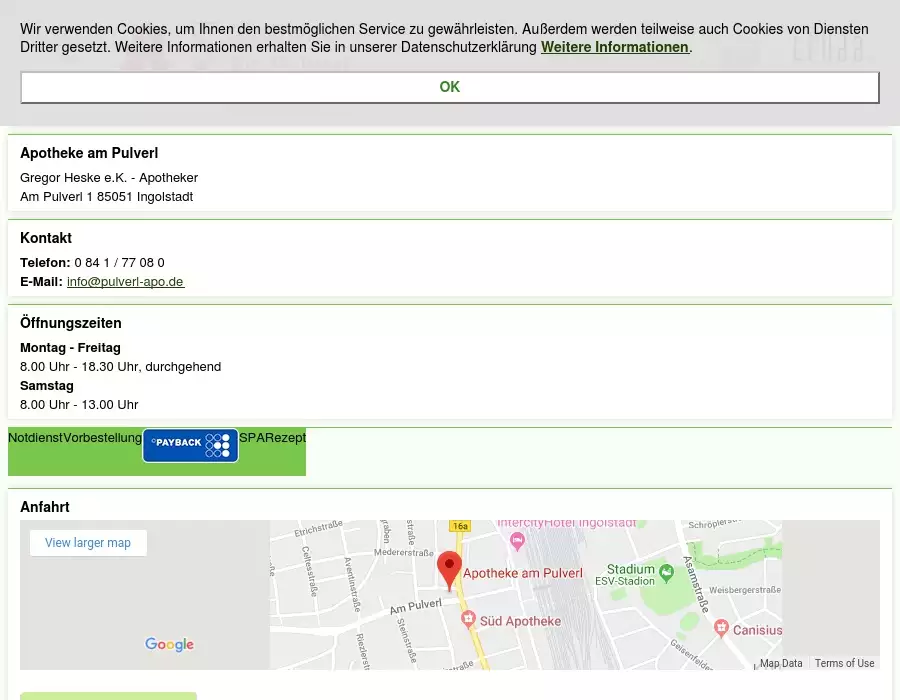Select the Süd Apotheke map icon

click(x=468, y=621)
